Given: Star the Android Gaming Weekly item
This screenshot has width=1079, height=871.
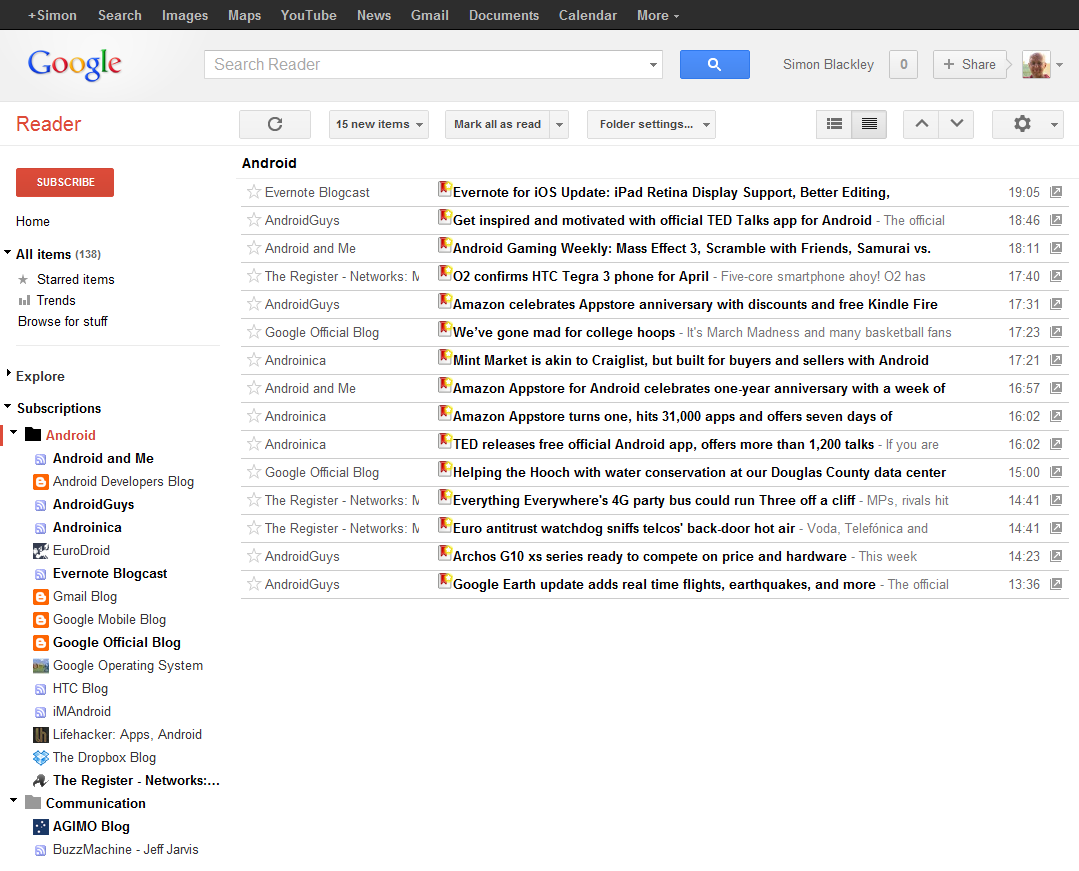Looking at the screenshot, I should 253,248.
